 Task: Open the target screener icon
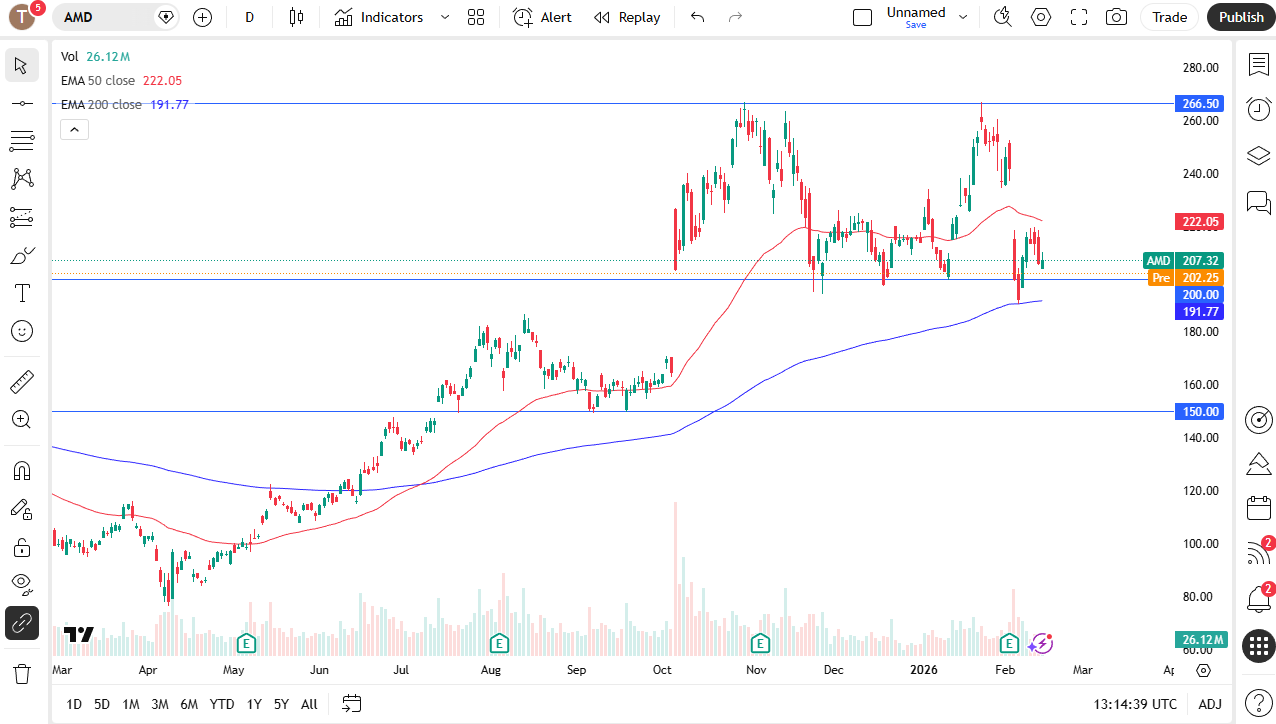pyautogui.click(x=1258, y=420)
